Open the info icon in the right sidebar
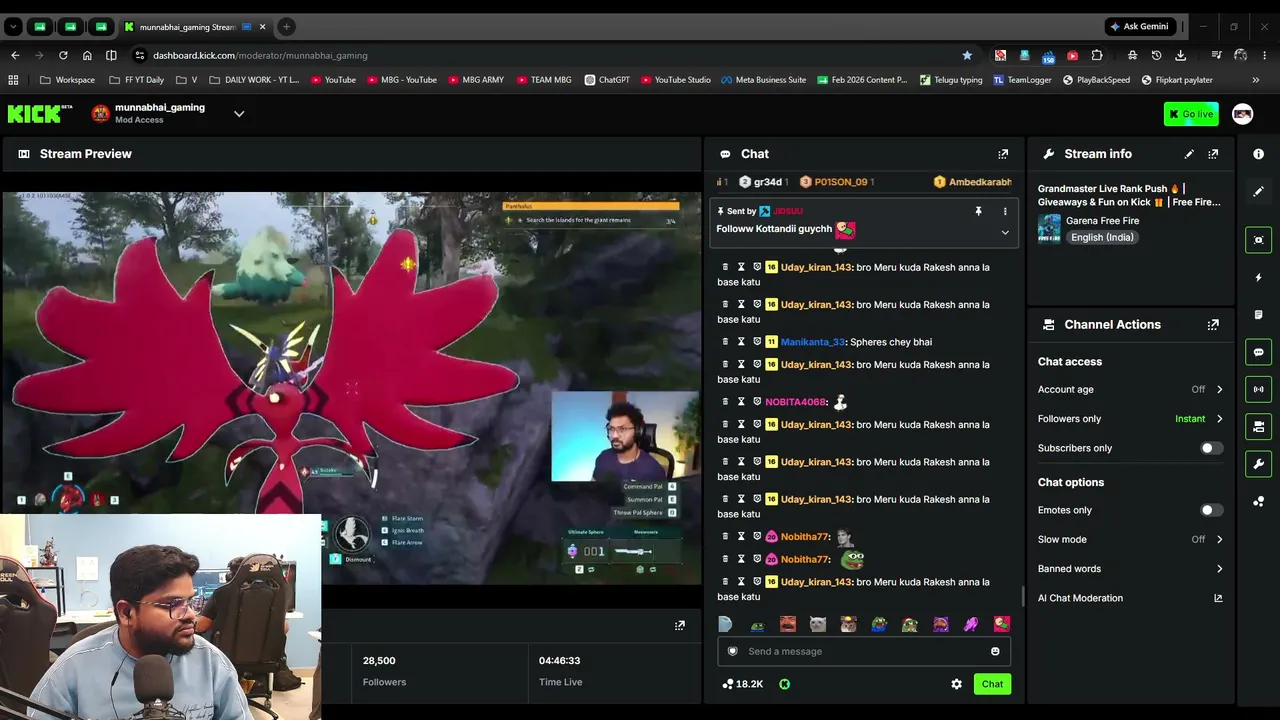Viewport: 1280px width, 720px height. pyautogui.click(x=1259, y=154)
